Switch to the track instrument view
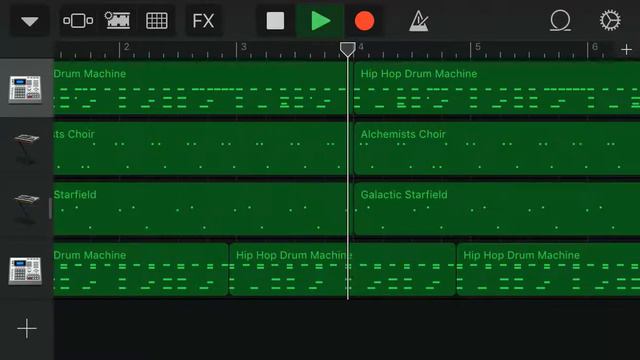 coord(78,21)
